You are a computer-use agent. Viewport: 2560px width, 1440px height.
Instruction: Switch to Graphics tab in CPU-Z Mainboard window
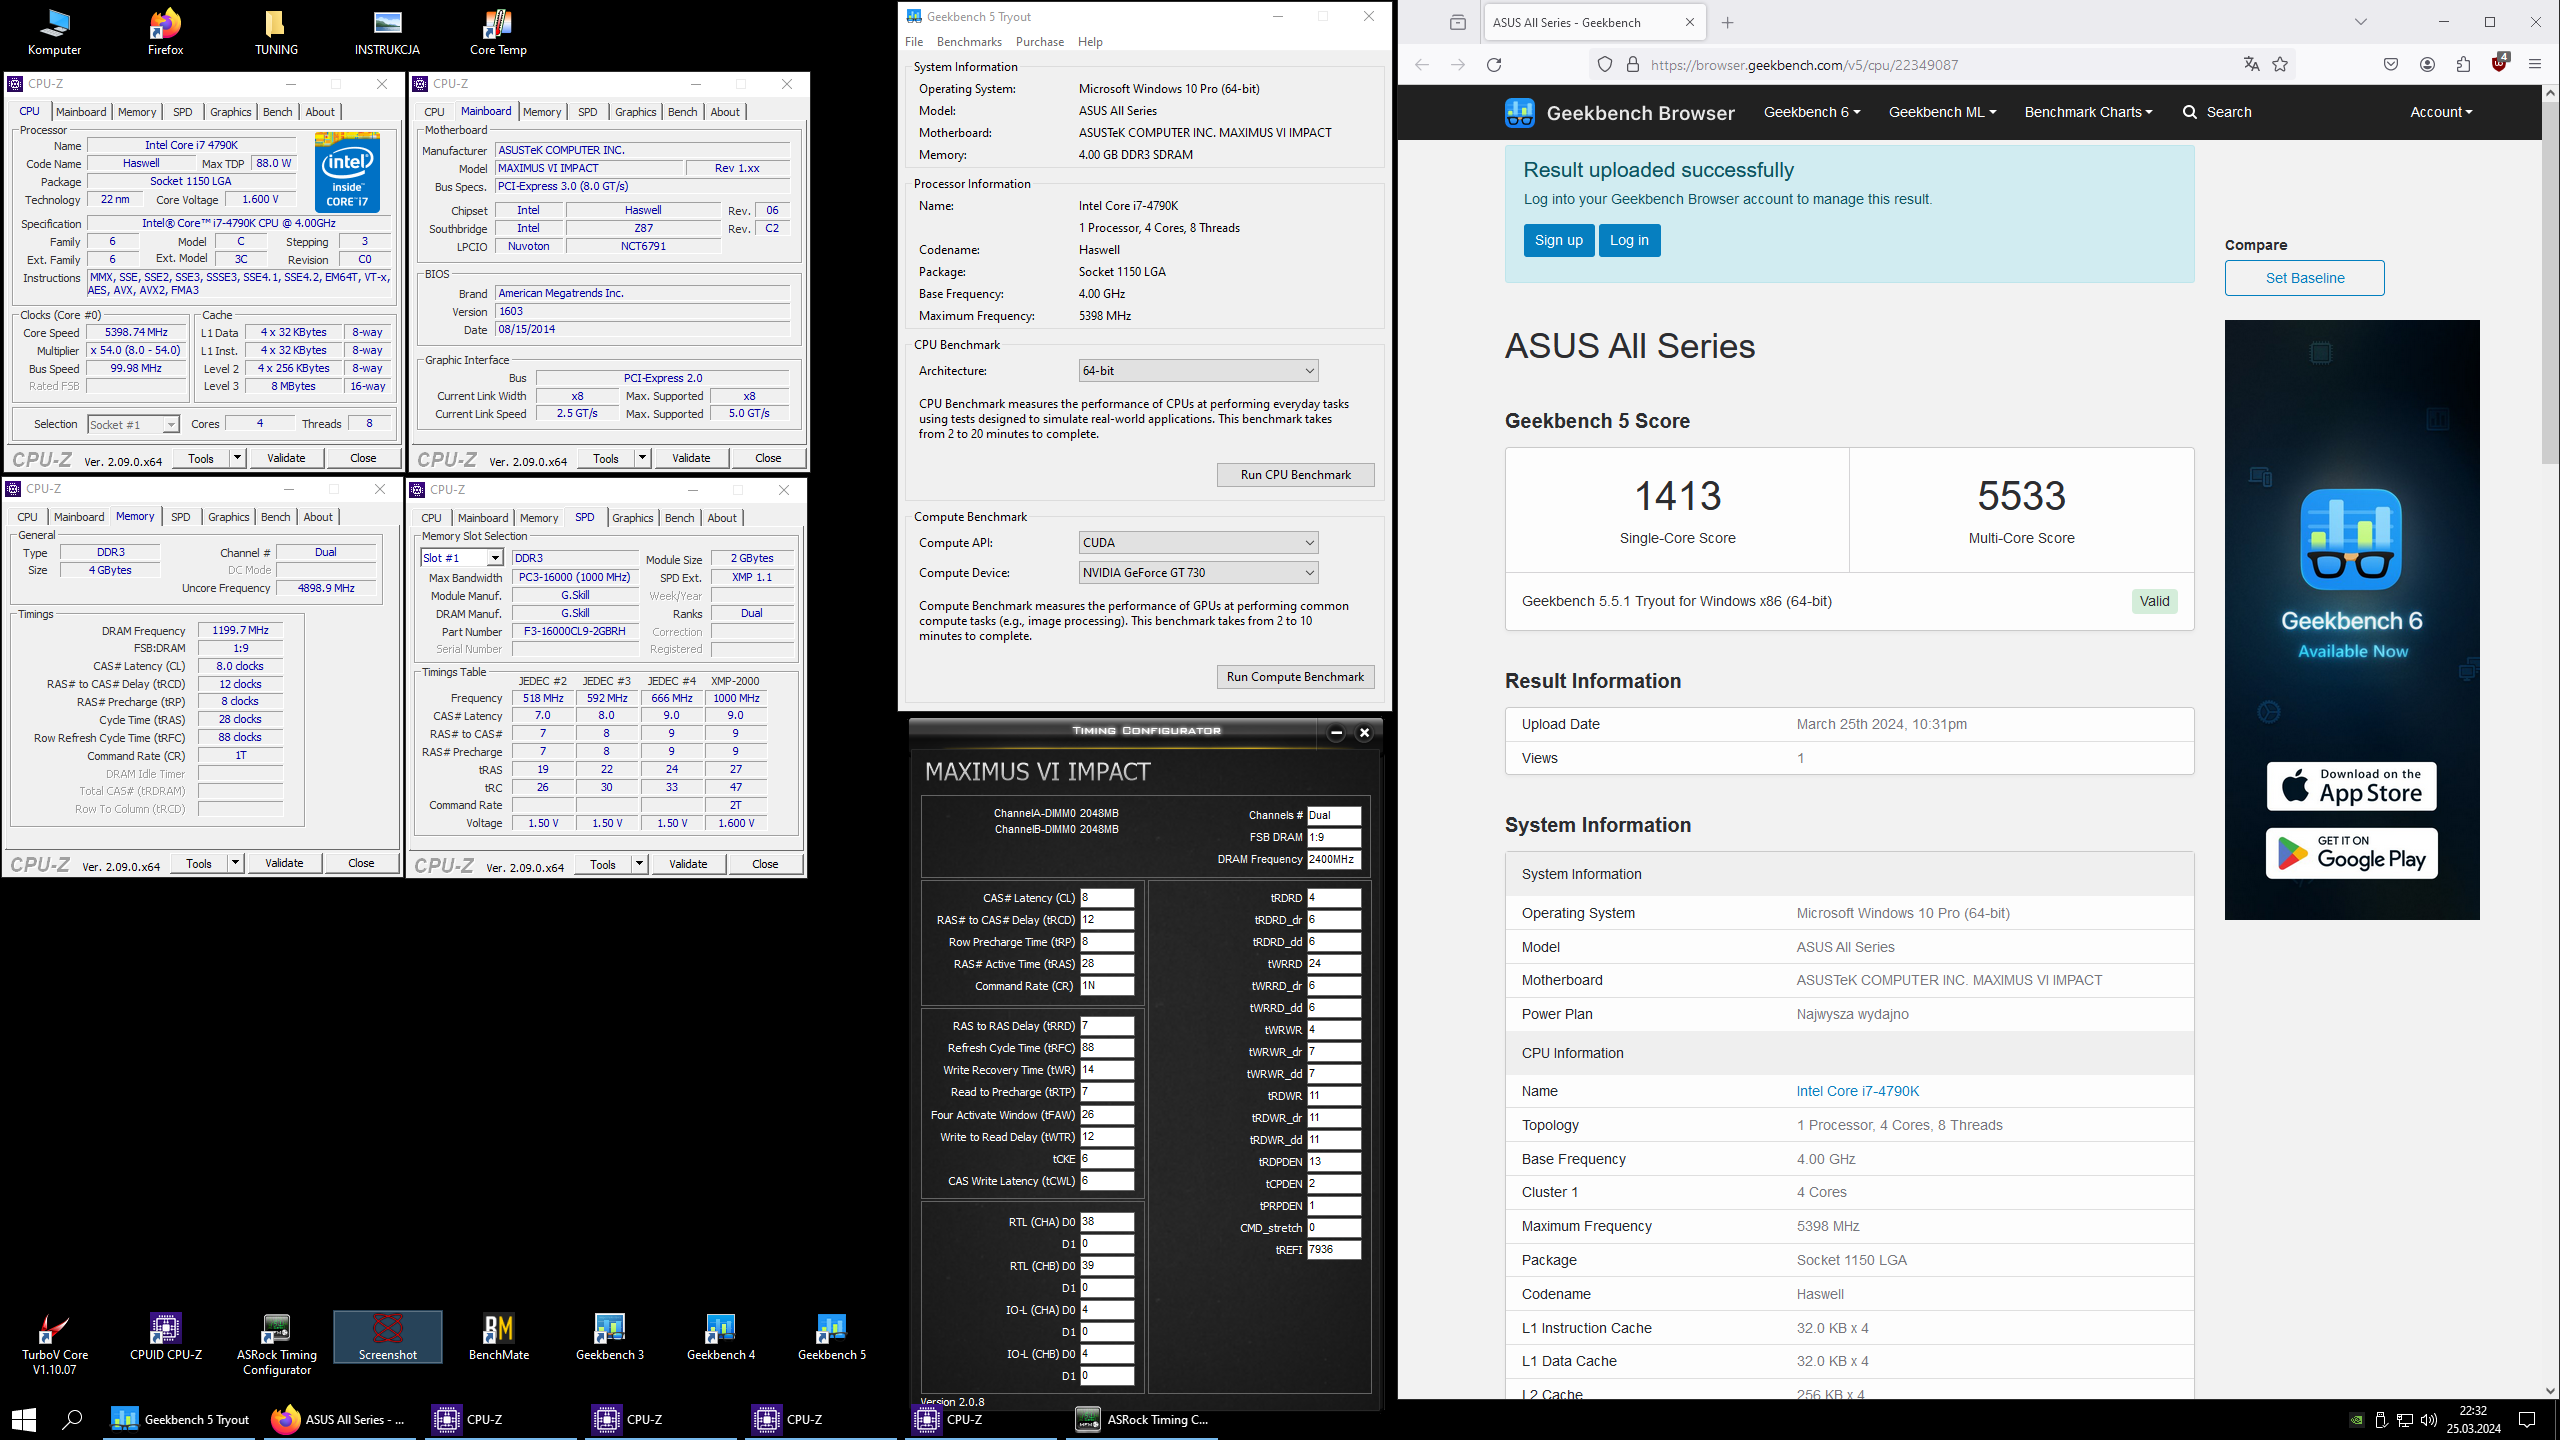click(x=636, y=112)
